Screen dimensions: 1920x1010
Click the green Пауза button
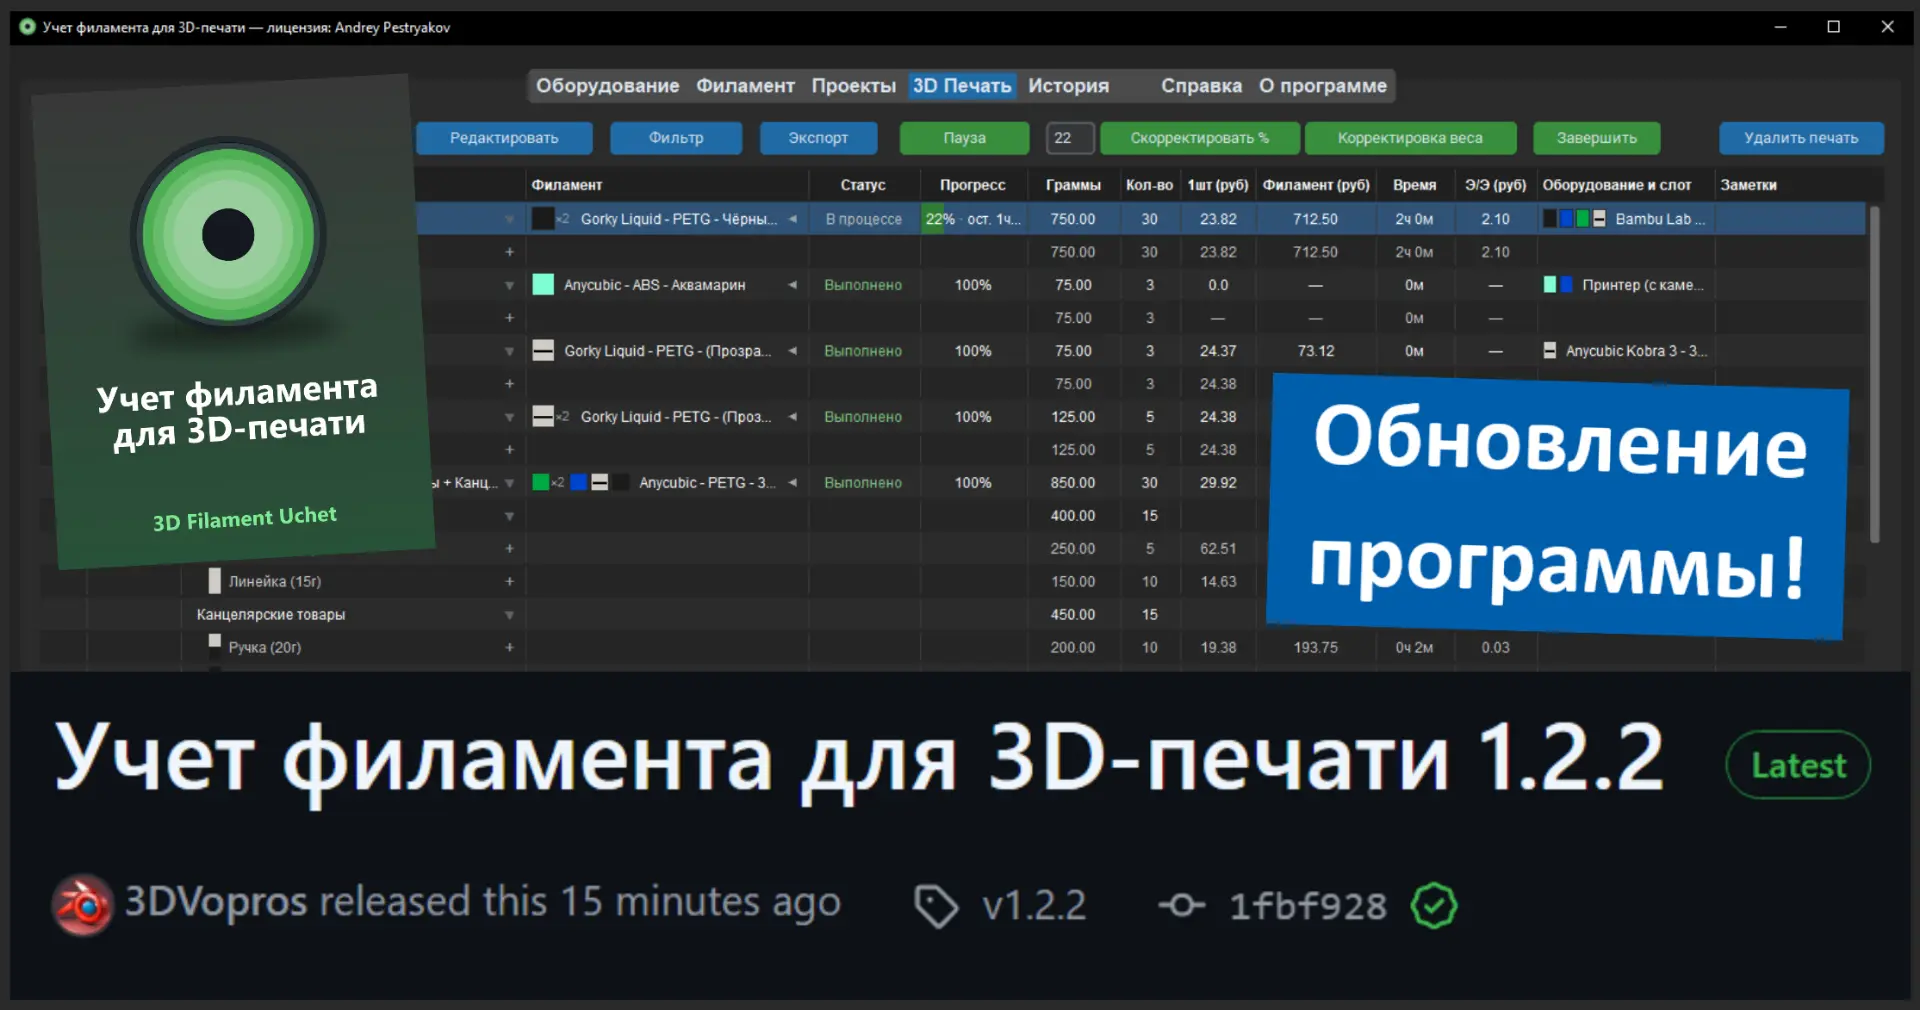[x=964, y=138]
